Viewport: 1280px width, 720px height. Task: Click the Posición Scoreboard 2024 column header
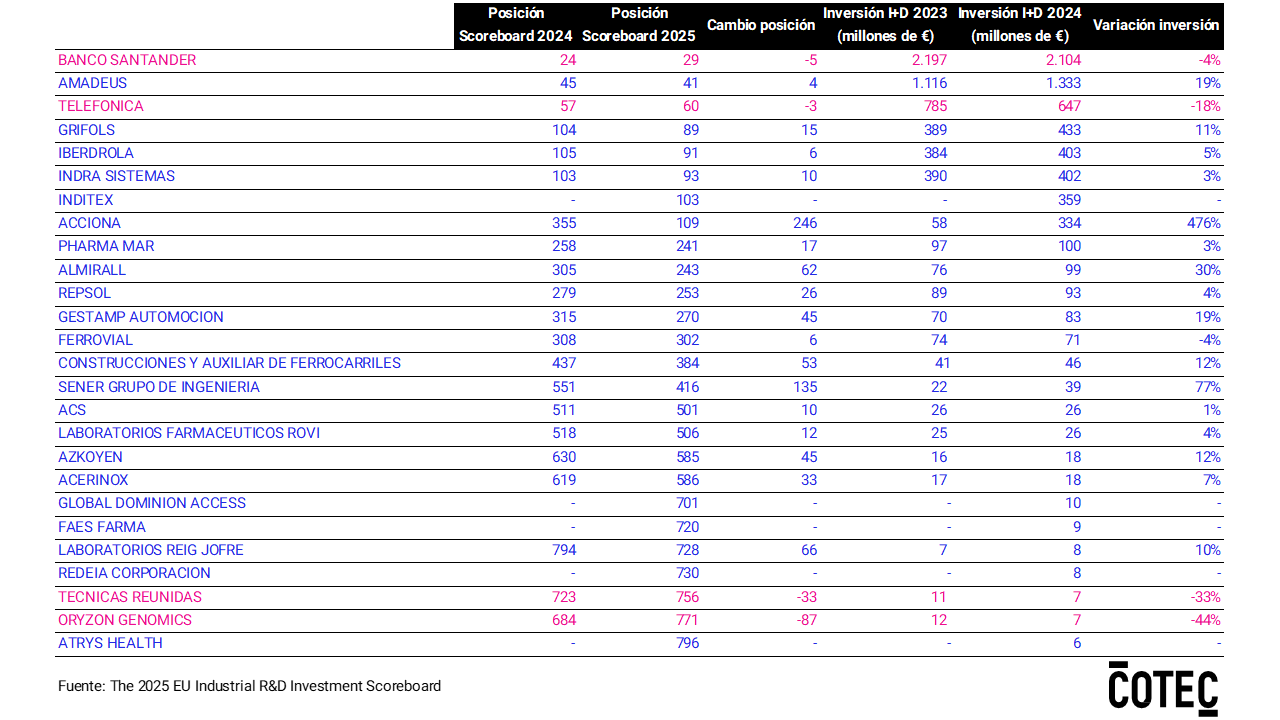tap(516, 25)
